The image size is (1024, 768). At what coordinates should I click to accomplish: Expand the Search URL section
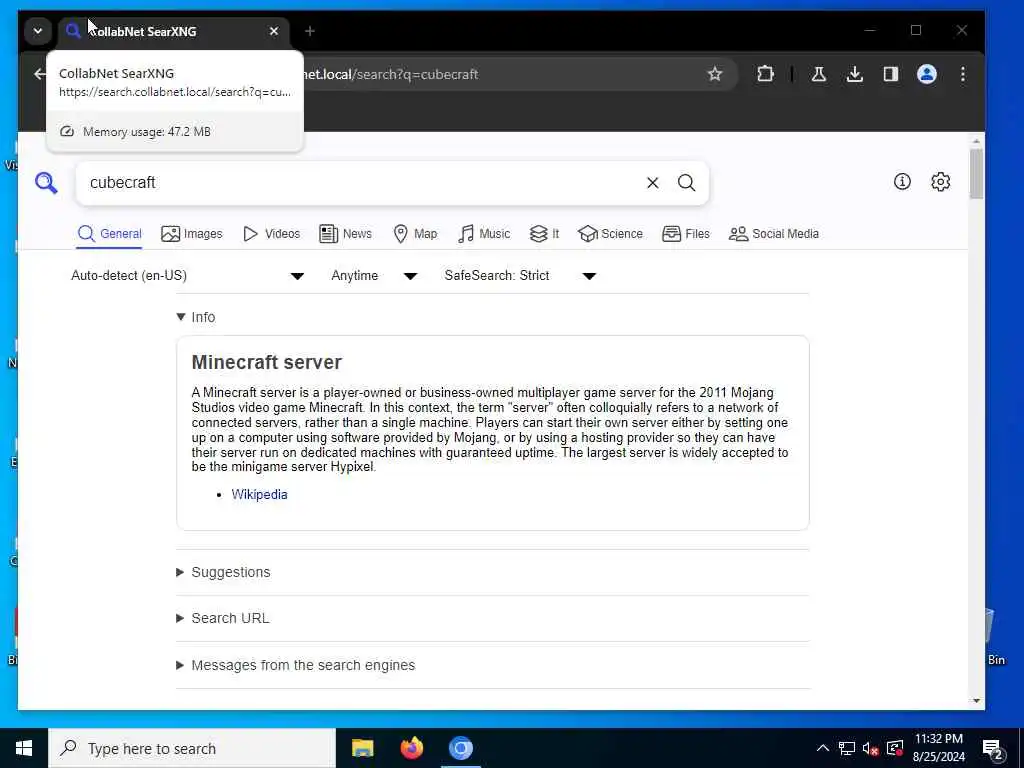click(x=223, y=618)
